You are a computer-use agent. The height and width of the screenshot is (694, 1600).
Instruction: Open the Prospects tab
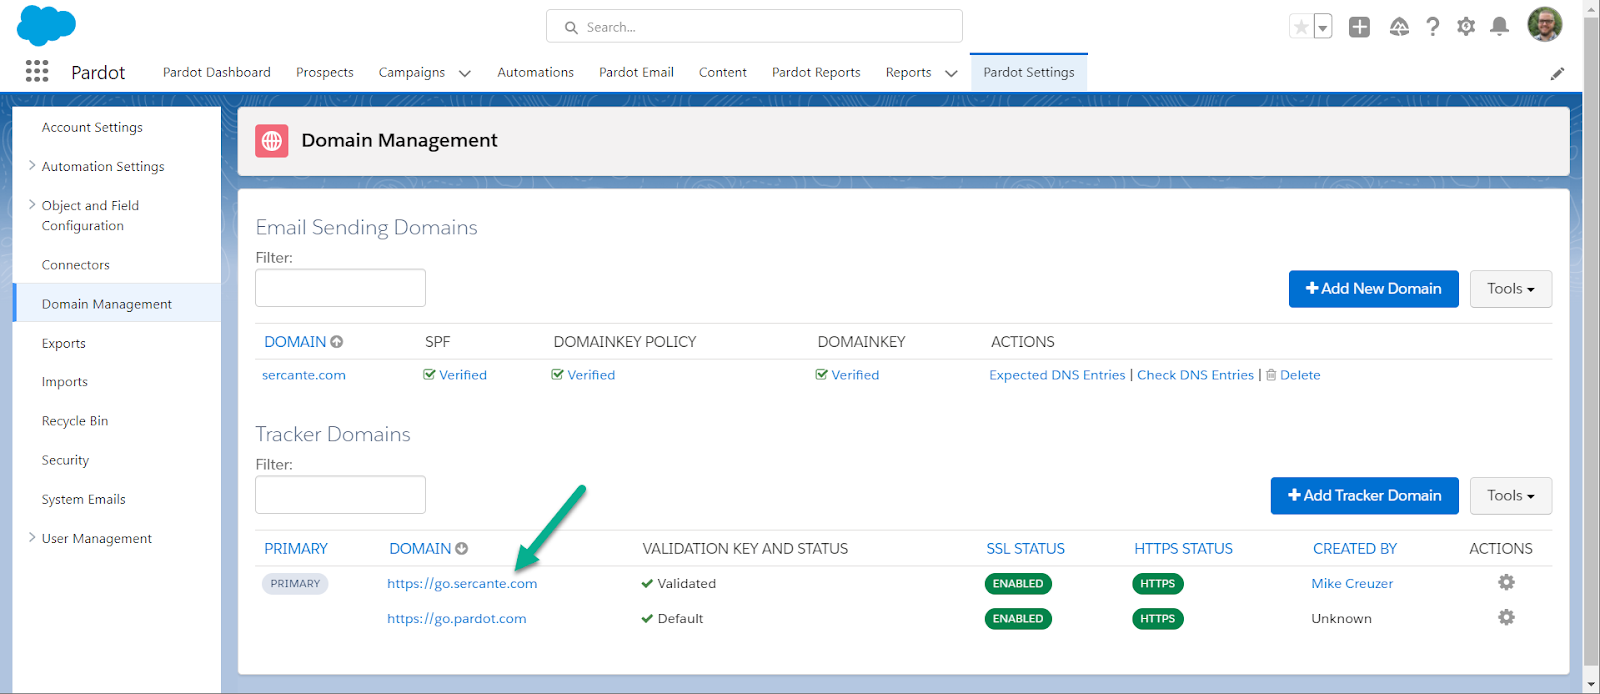coord(325,72)
